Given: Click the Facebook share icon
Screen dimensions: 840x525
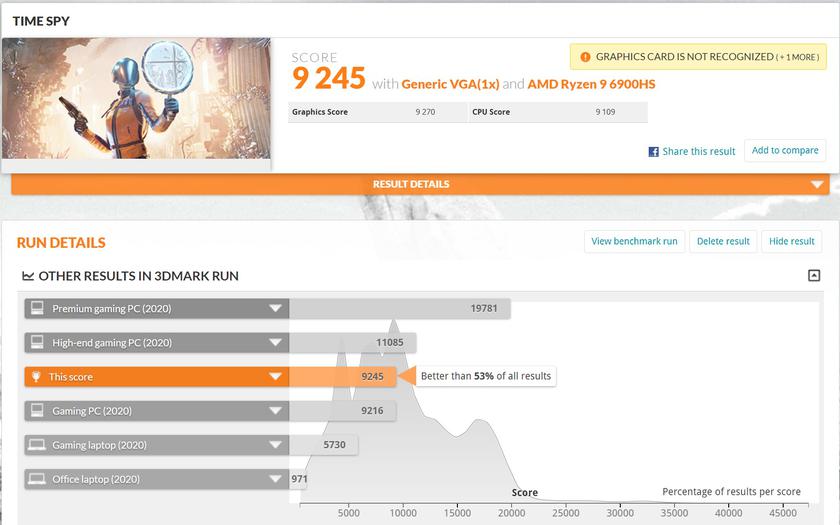Looking at the screenshot, I should pos(653,152).
